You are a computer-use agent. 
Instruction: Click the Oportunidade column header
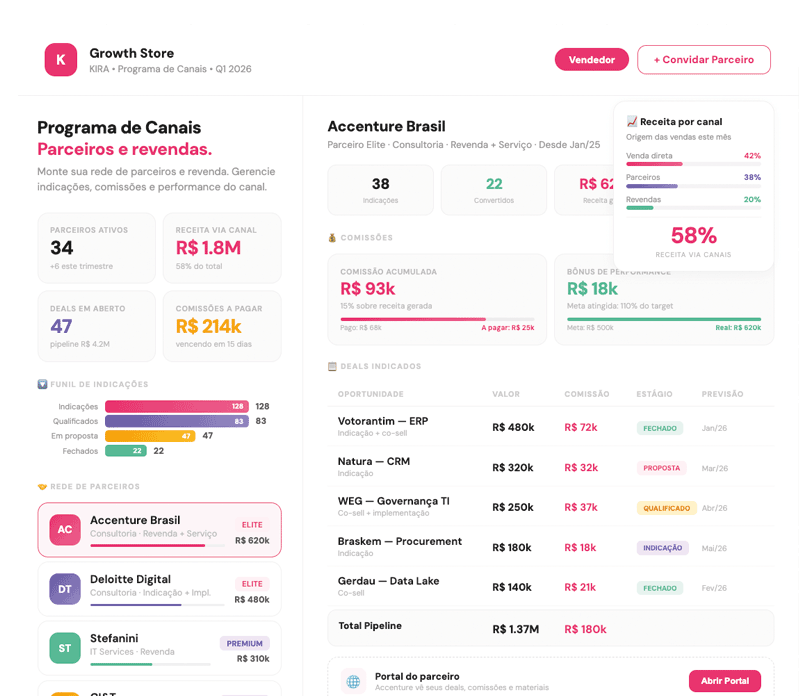tap(370, 394)
